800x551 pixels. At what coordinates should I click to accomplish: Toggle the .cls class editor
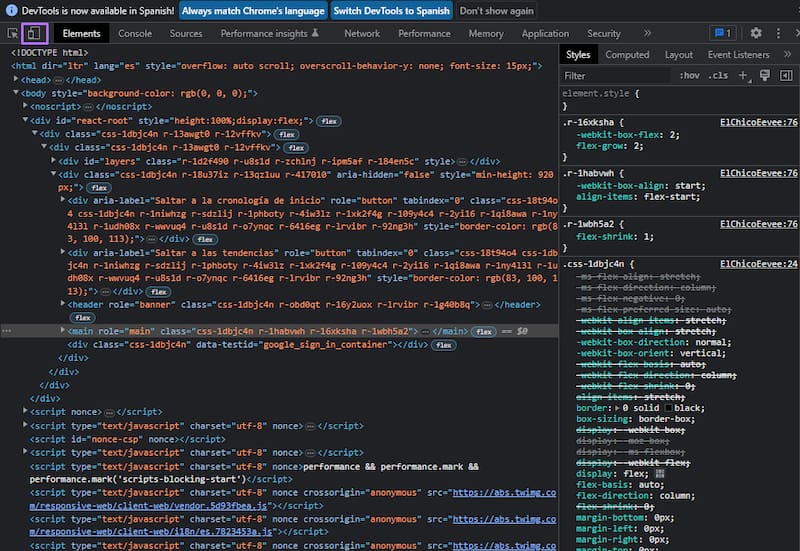[718, 75]
